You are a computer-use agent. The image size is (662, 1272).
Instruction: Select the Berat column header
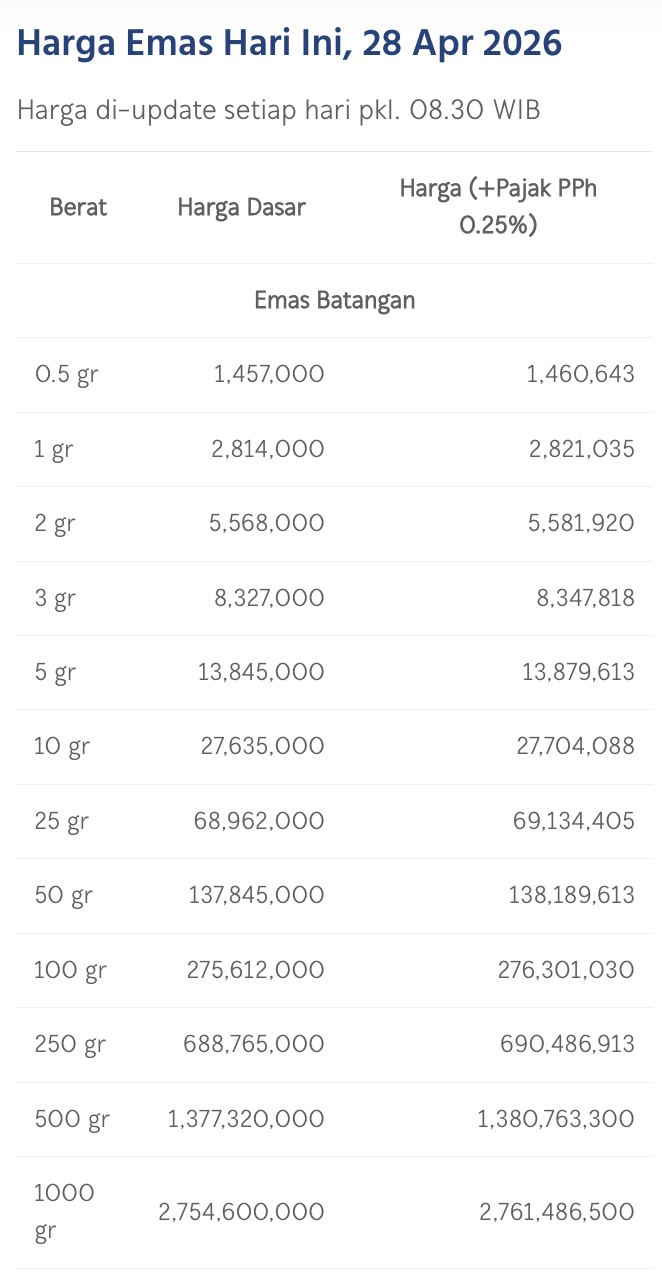tap(78, 208)
